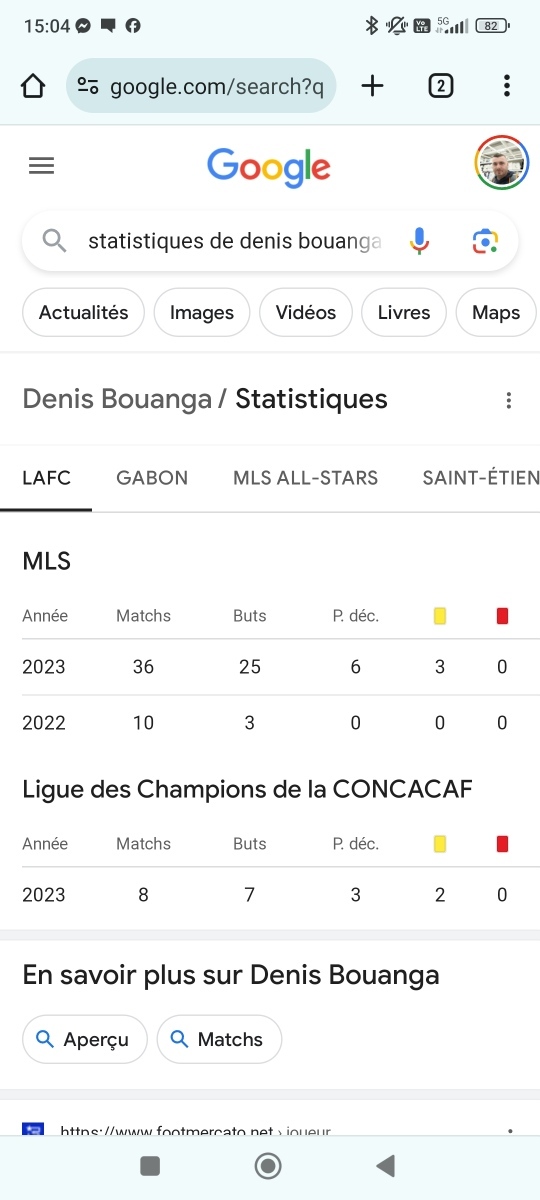This screenshot has height=1200, width=540.
Task: Open the tab switcher showing 2 tabs
Action: click(440, 86)
